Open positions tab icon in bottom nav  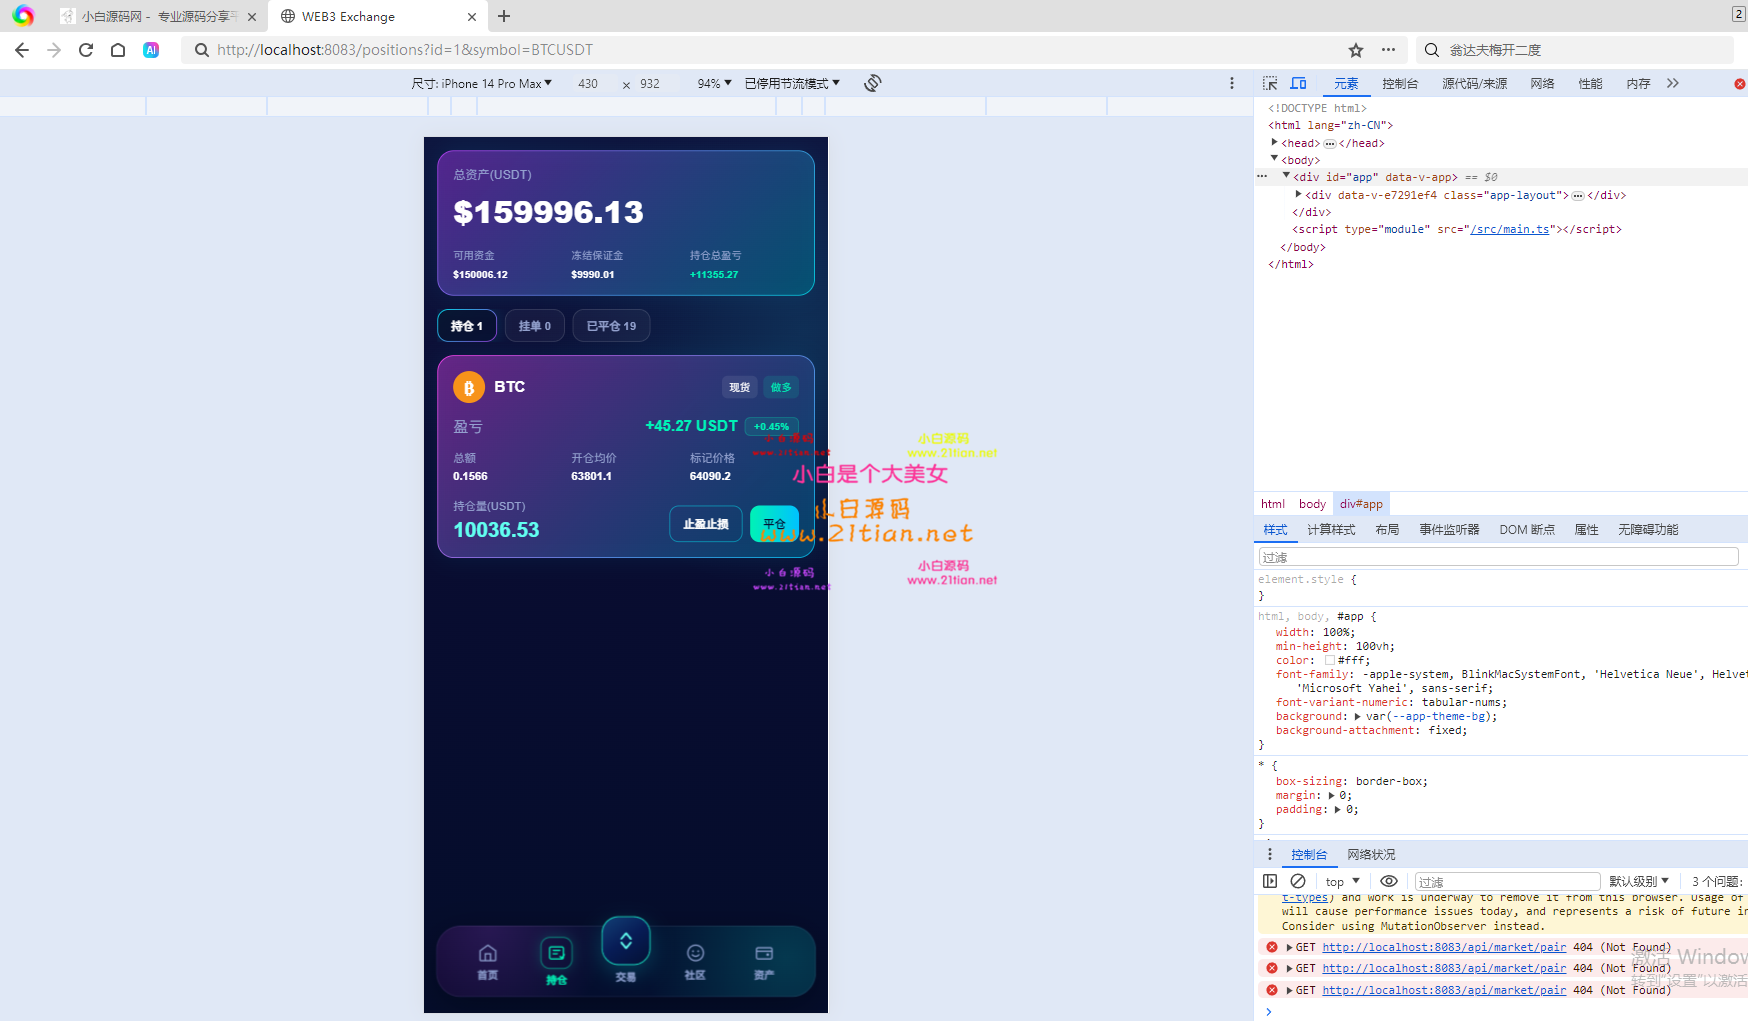[x=557, y=953]
